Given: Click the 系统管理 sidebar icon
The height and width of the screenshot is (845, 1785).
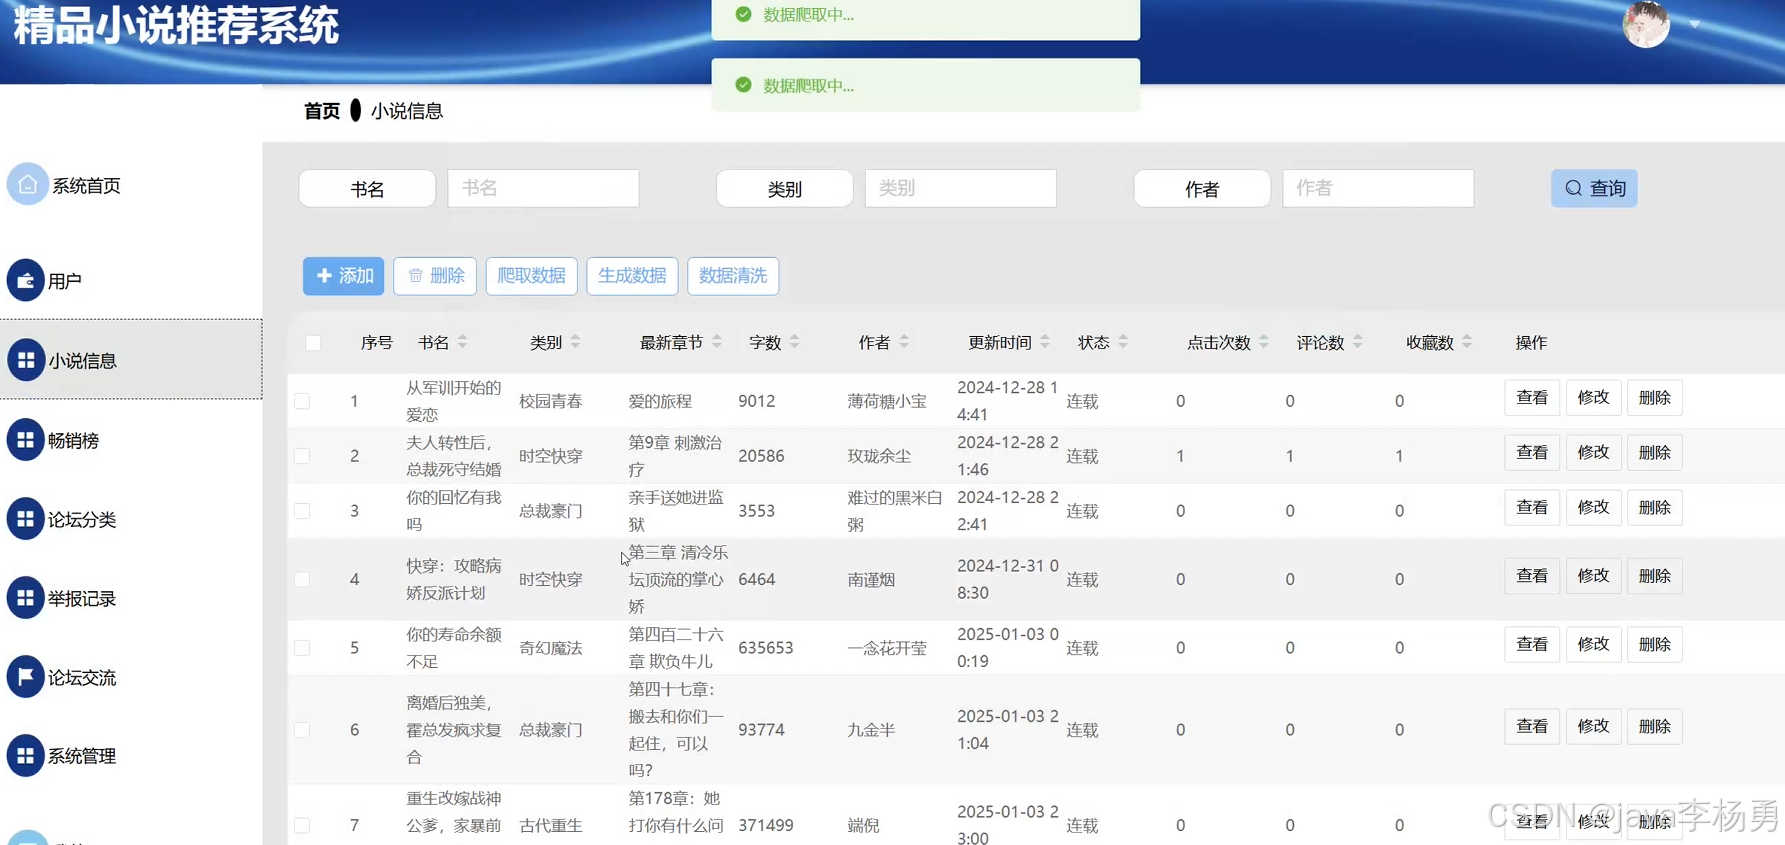Looking at the screenshot, I should pos(25,755).
